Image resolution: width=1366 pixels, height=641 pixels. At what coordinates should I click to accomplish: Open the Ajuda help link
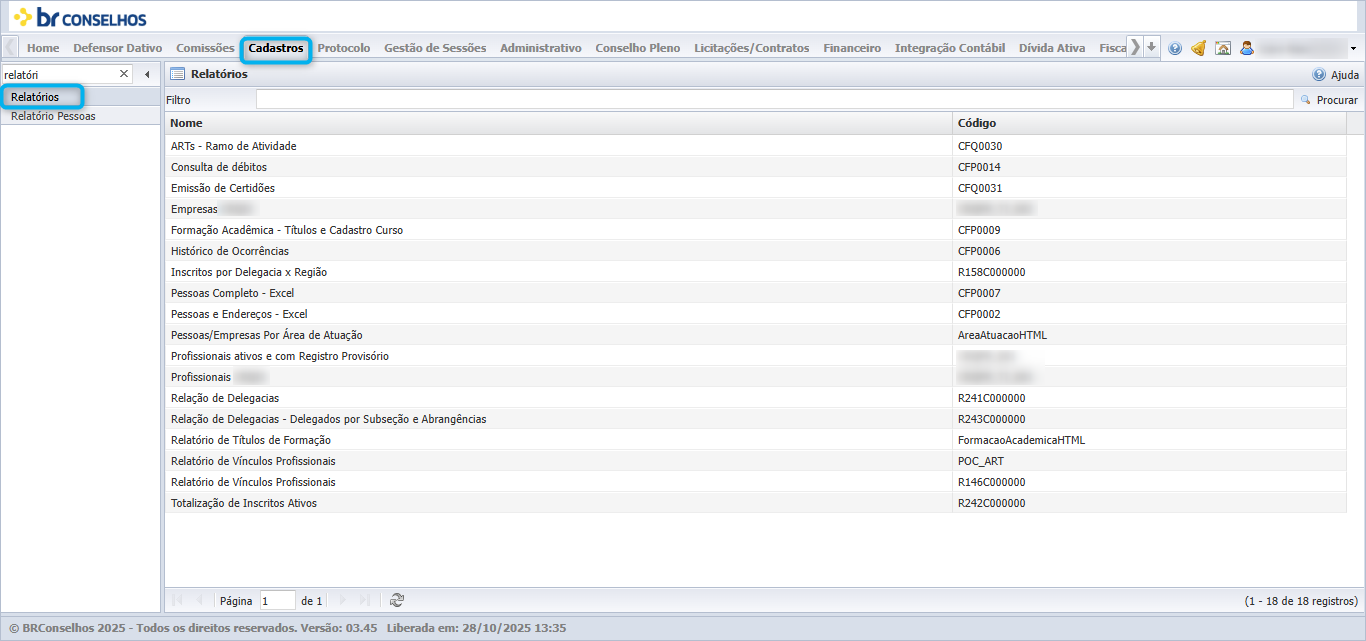(1335, 74)
